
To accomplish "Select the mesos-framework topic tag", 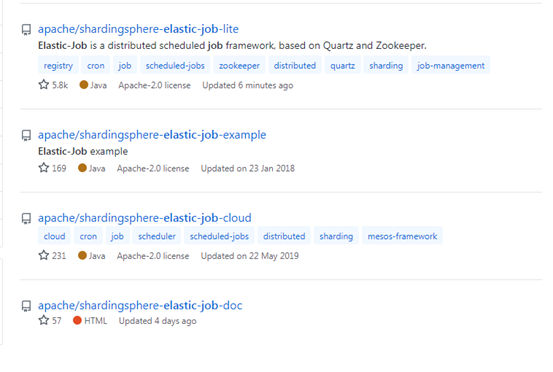I will coord(402,236).
